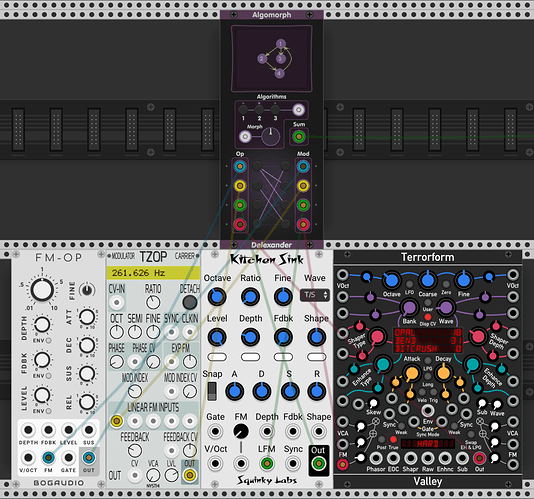The image size is (534, 499).
Task: Click the Kitchen Sink Level knob
Action: pyautogui.click(x=217, y=337)
